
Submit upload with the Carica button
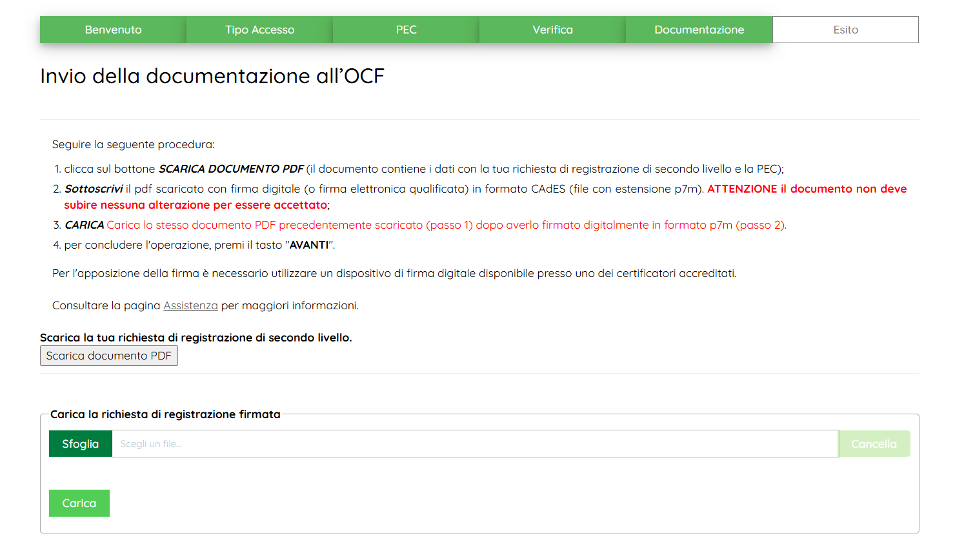(79, 503)
